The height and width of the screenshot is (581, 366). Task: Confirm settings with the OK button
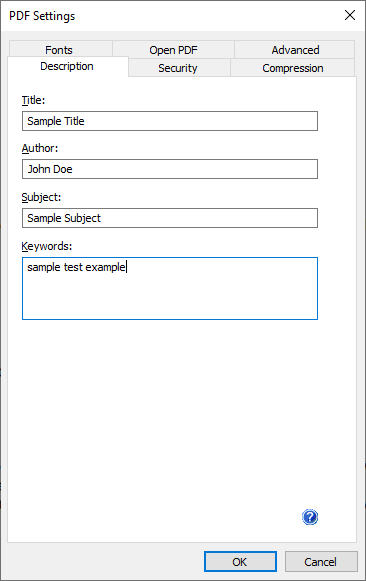click(x=240, y=562)
